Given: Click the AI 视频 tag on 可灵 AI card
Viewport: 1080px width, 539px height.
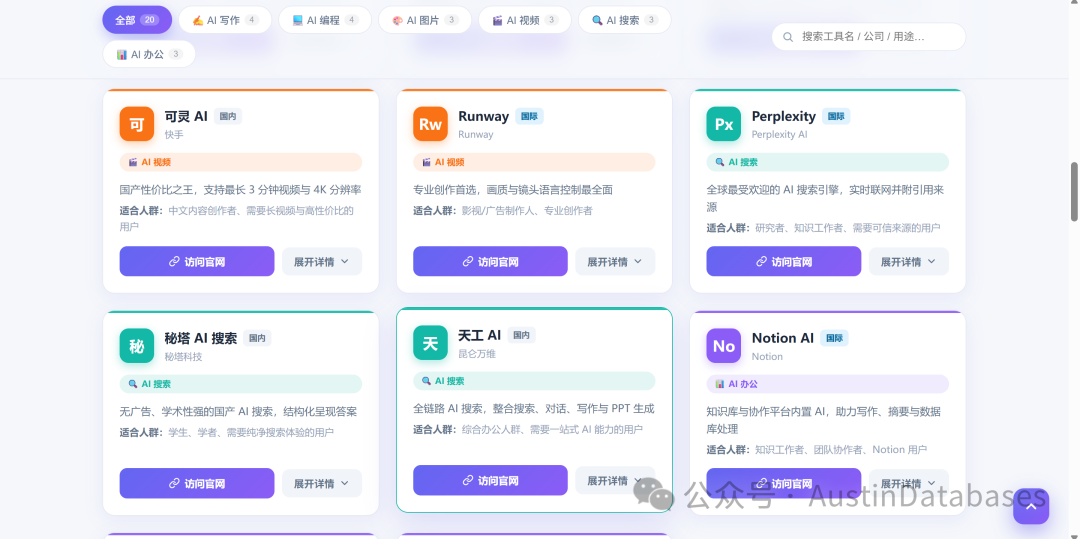Looking at the screenshot, I should (x=240, y=162).
